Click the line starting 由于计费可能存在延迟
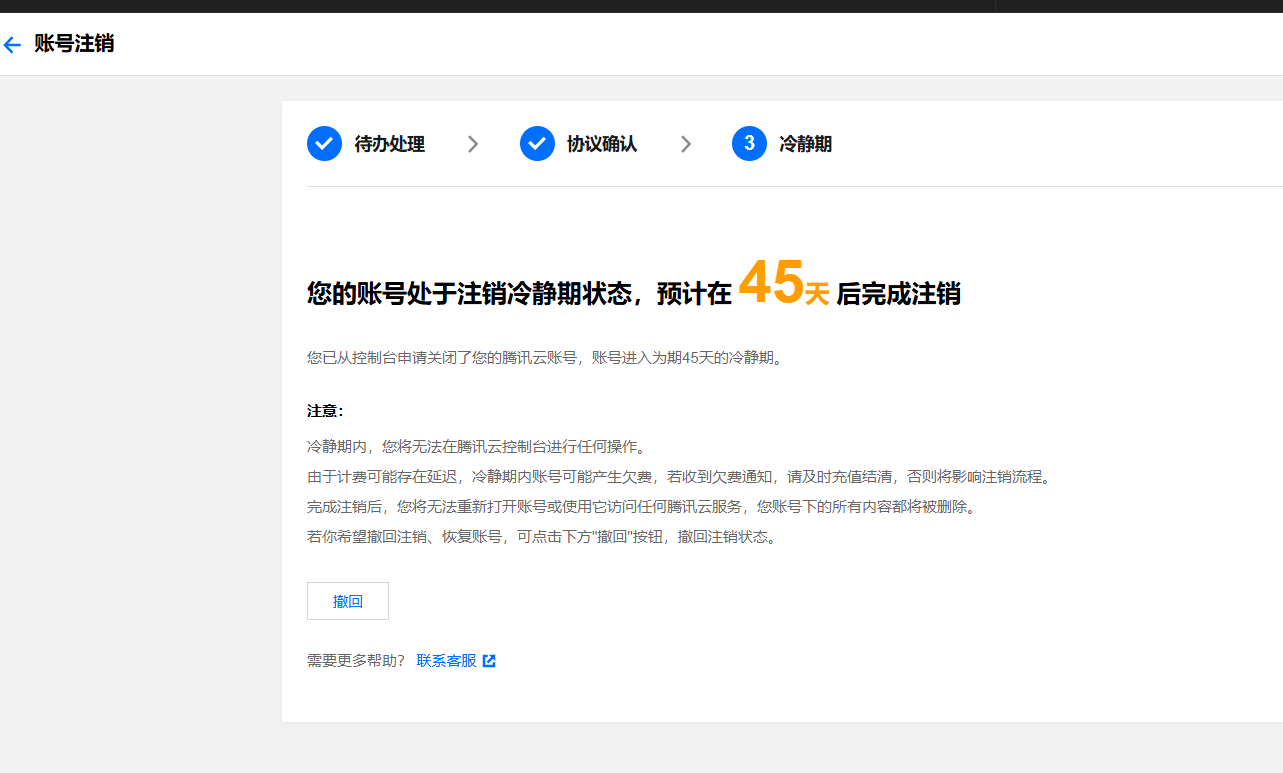 pos(681,477)
